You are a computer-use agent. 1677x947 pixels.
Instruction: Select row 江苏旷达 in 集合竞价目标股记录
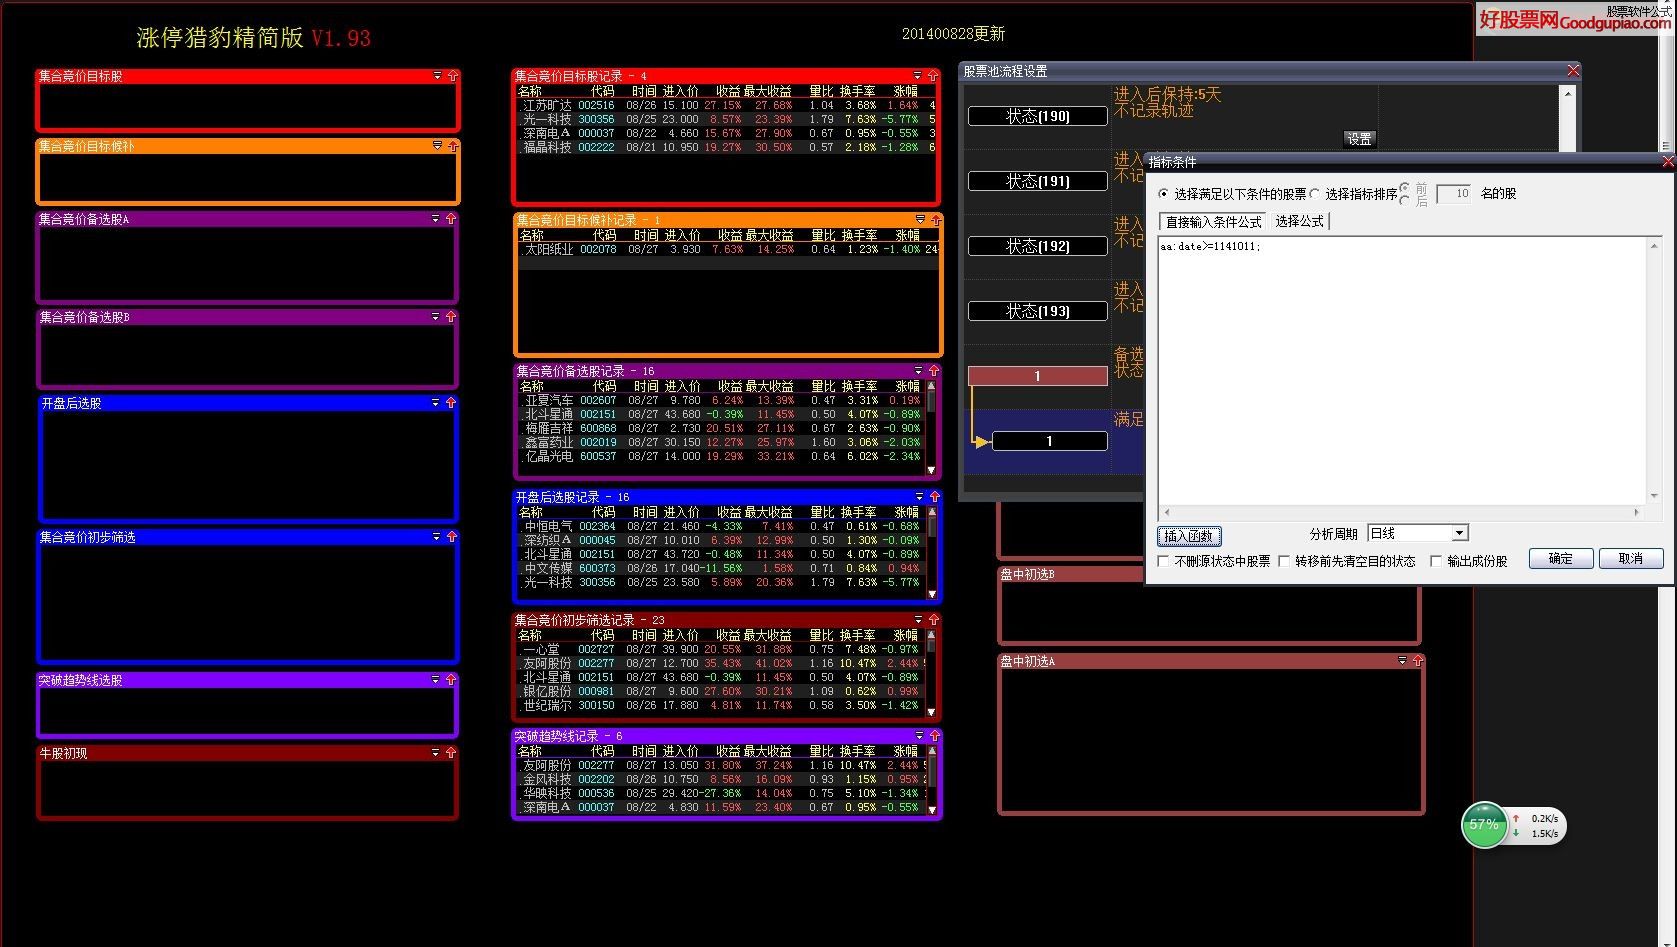tap(725, 105)
